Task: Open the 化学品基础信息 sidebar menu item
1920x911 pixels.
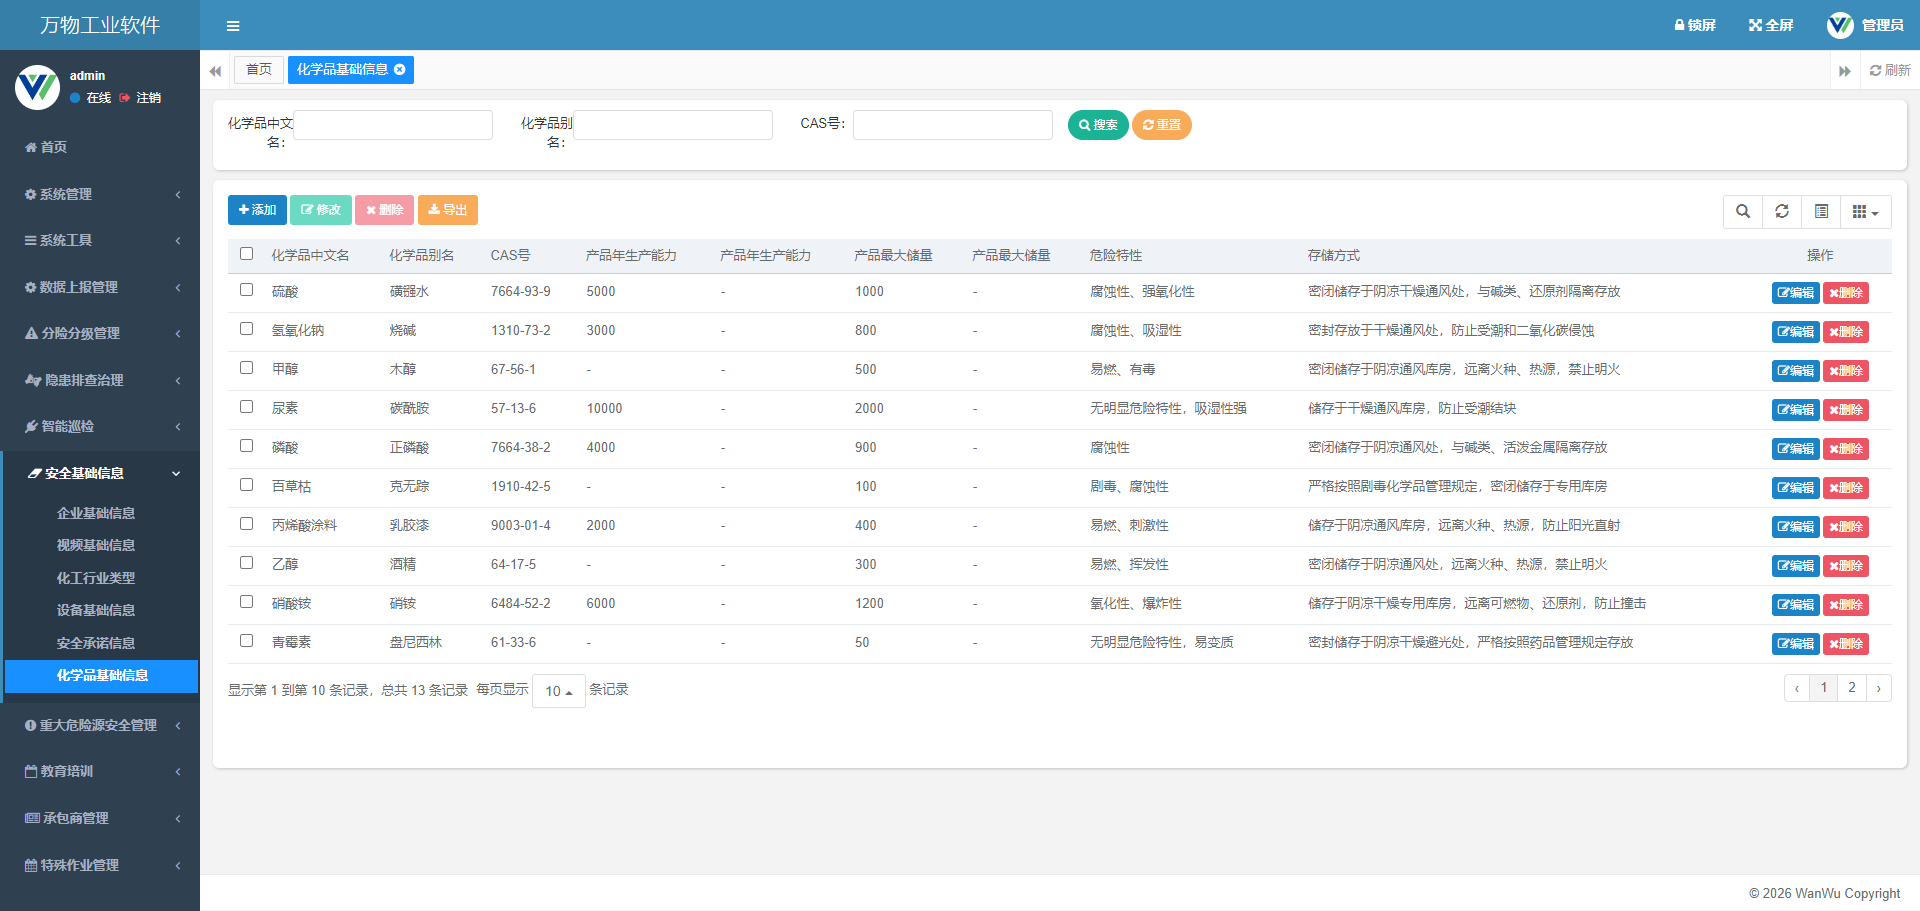Action: coord(102,676)
